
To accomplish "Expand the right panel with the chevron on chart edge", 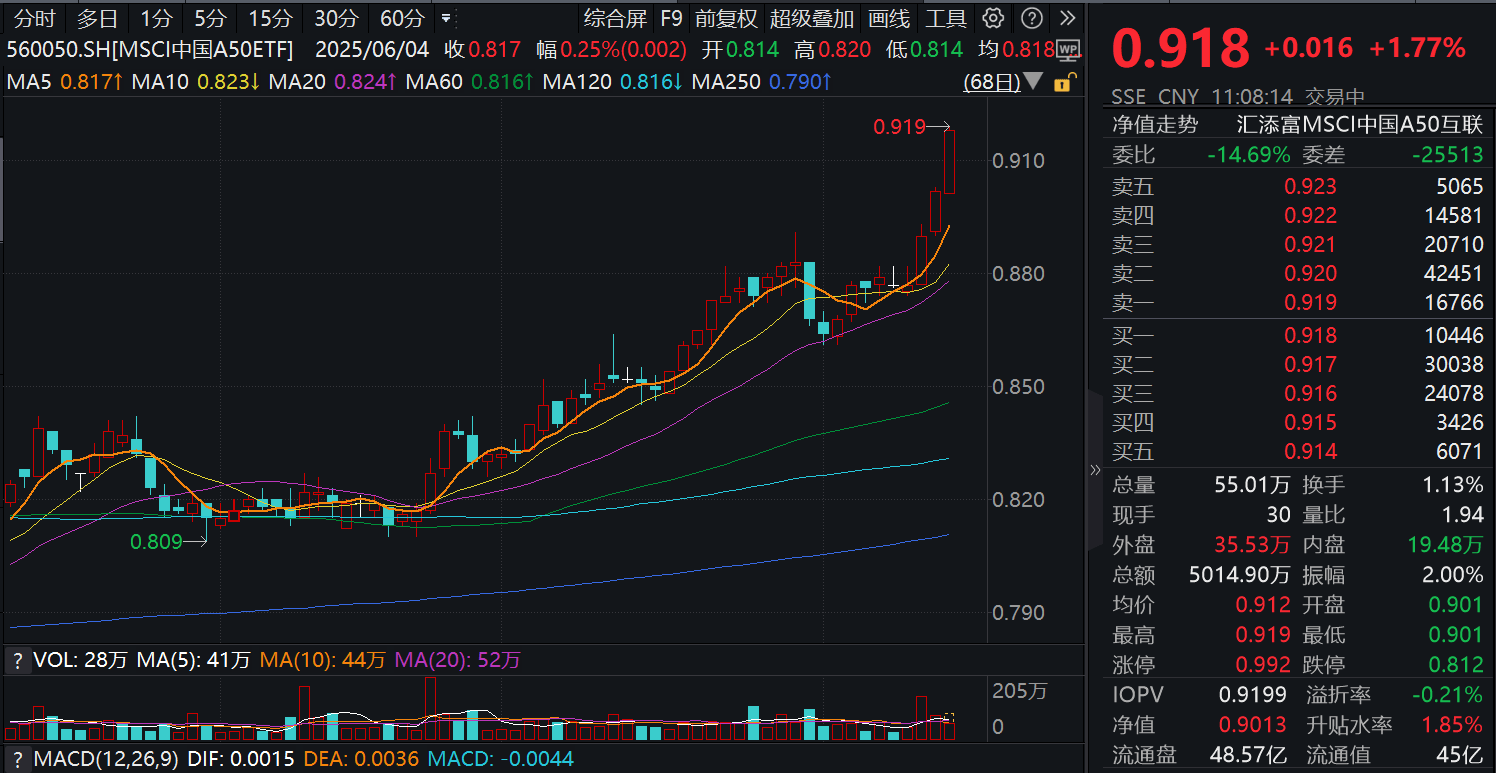I will [x=1095, y=470].
